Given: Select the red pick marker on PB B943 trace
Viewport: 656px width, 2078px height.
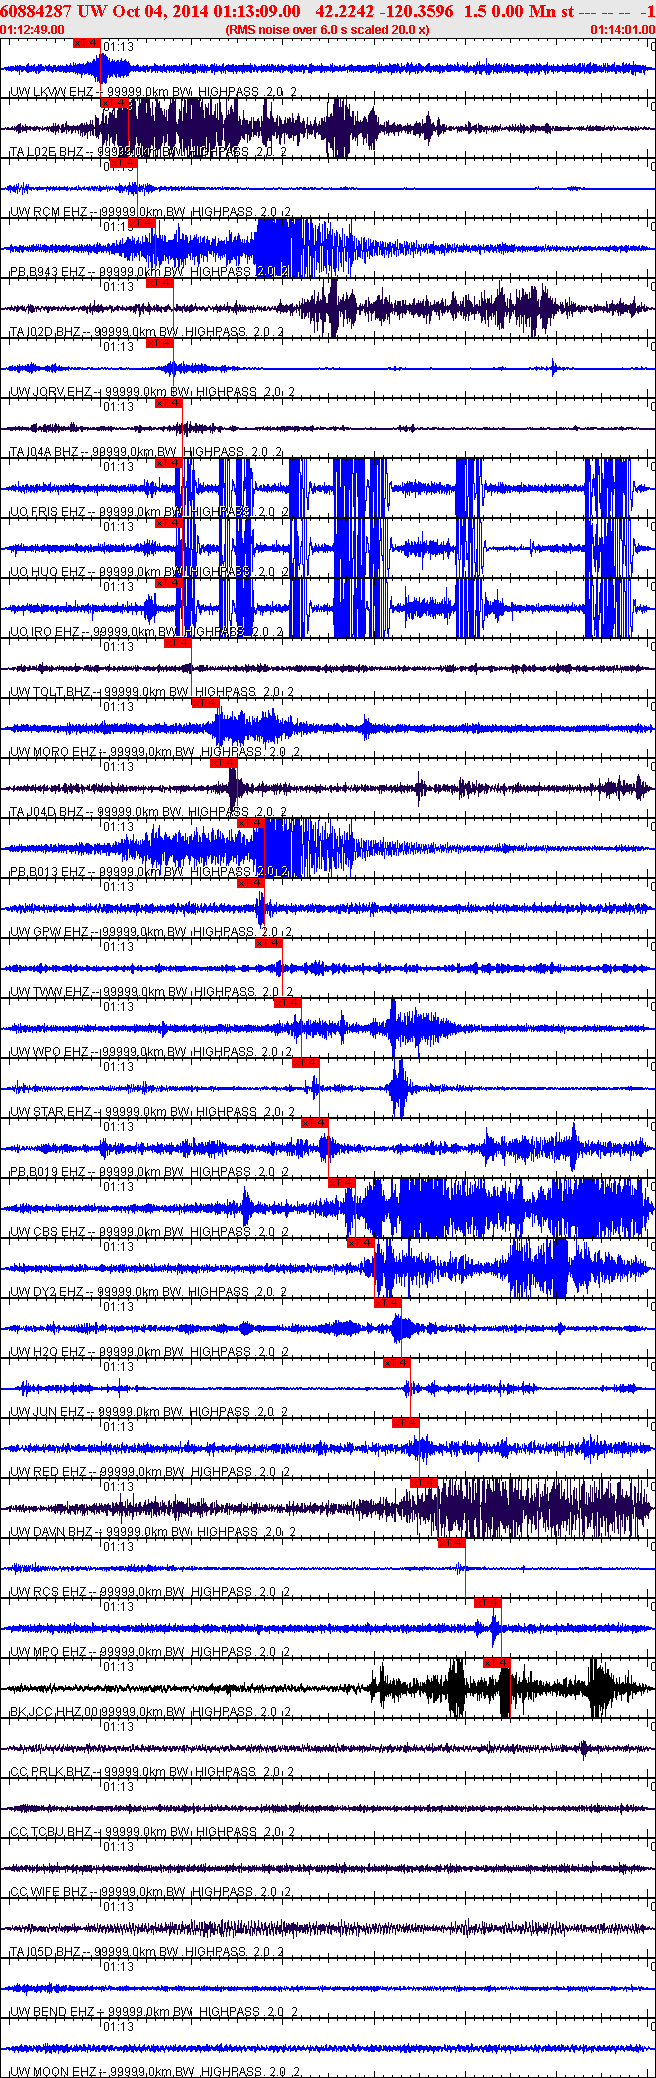Looking at the screenshot, I should 142,223.
